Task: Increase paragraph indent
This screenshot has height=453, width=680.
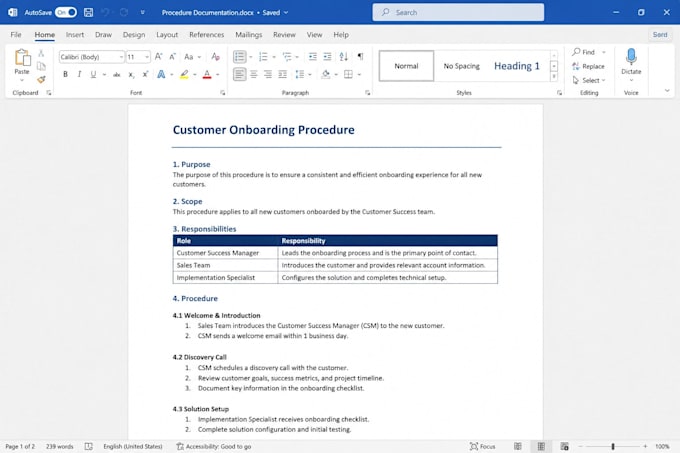Action: tap(327, 57)
